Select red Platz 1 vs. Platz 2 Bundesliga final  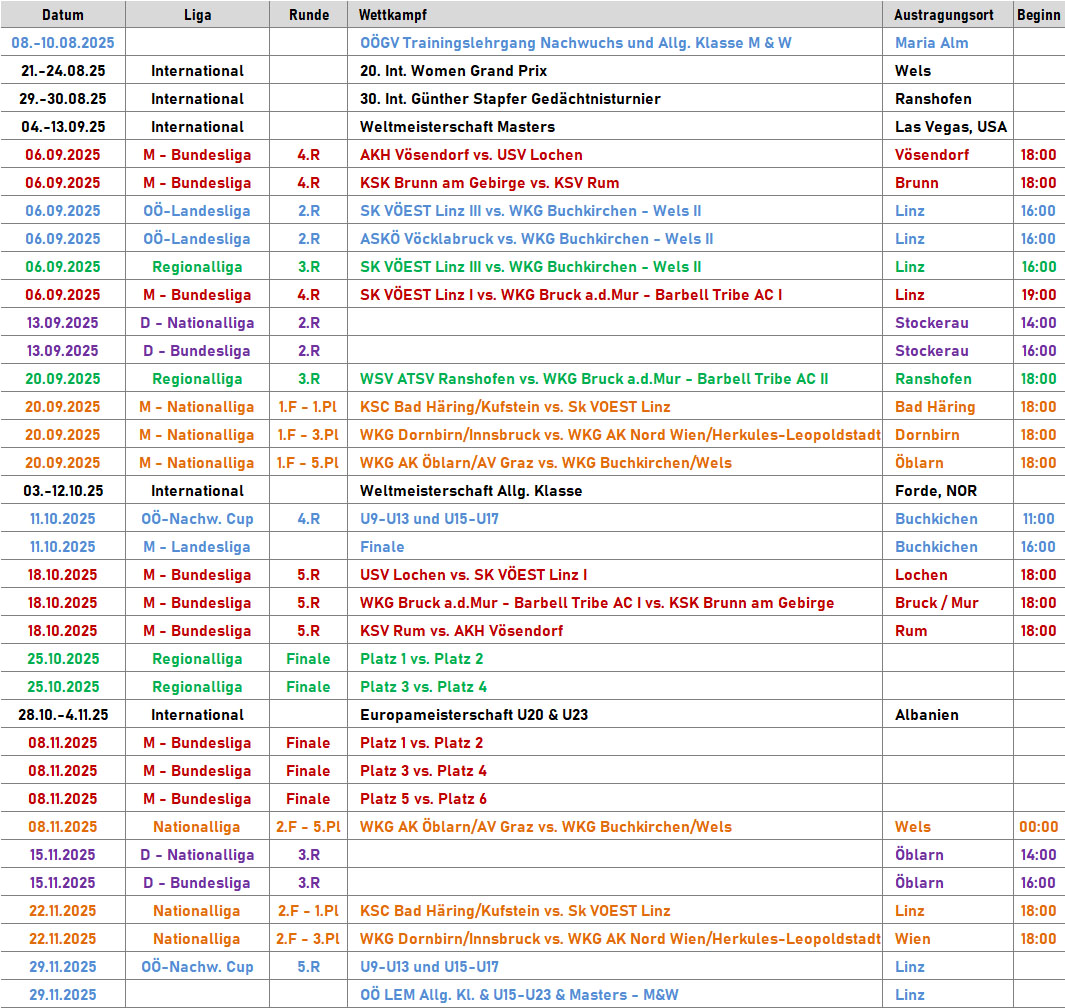[x=421, y=743]
